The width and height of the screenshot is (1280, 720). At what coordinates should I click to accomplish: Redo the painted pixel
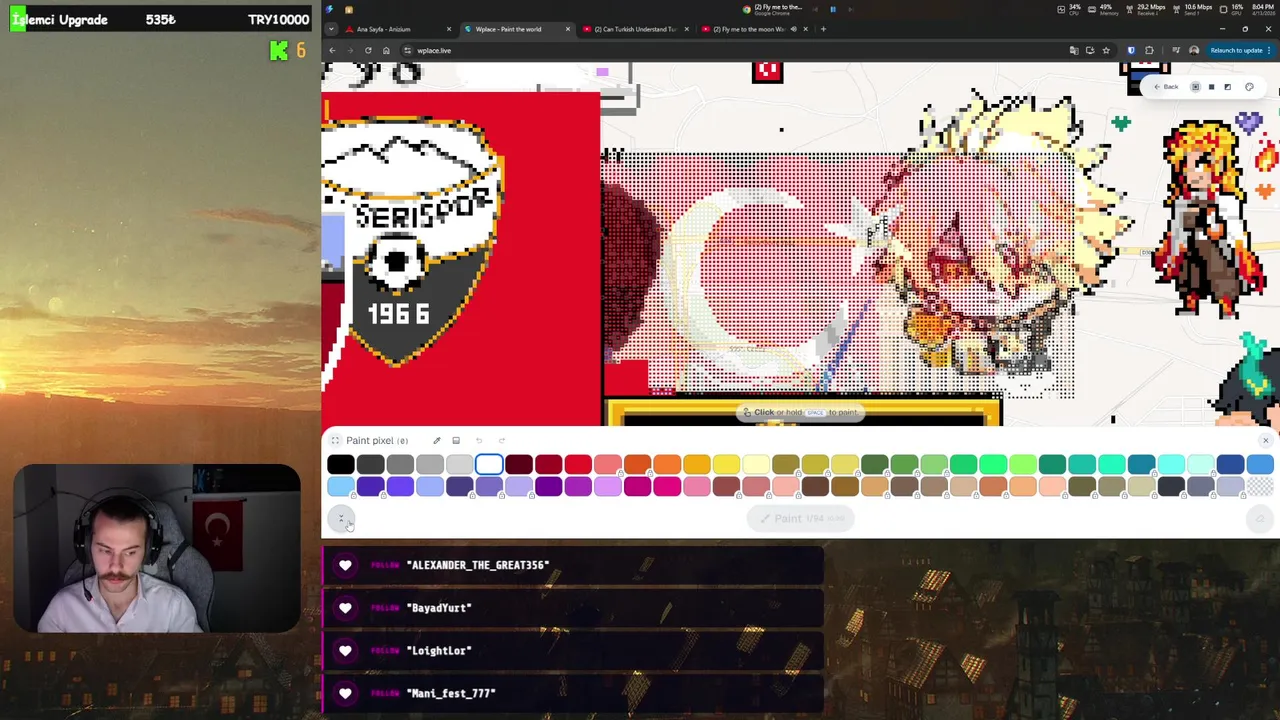point(502,440)
